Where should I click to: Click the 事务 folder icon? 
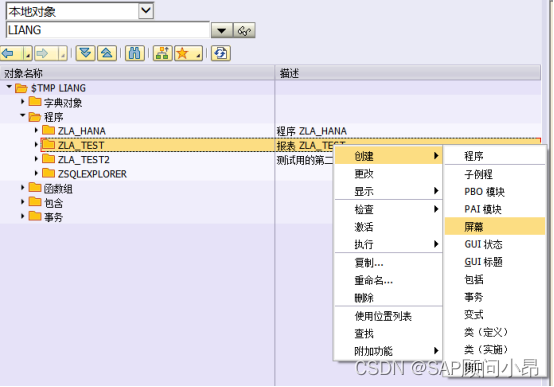[x=35, y=216]
